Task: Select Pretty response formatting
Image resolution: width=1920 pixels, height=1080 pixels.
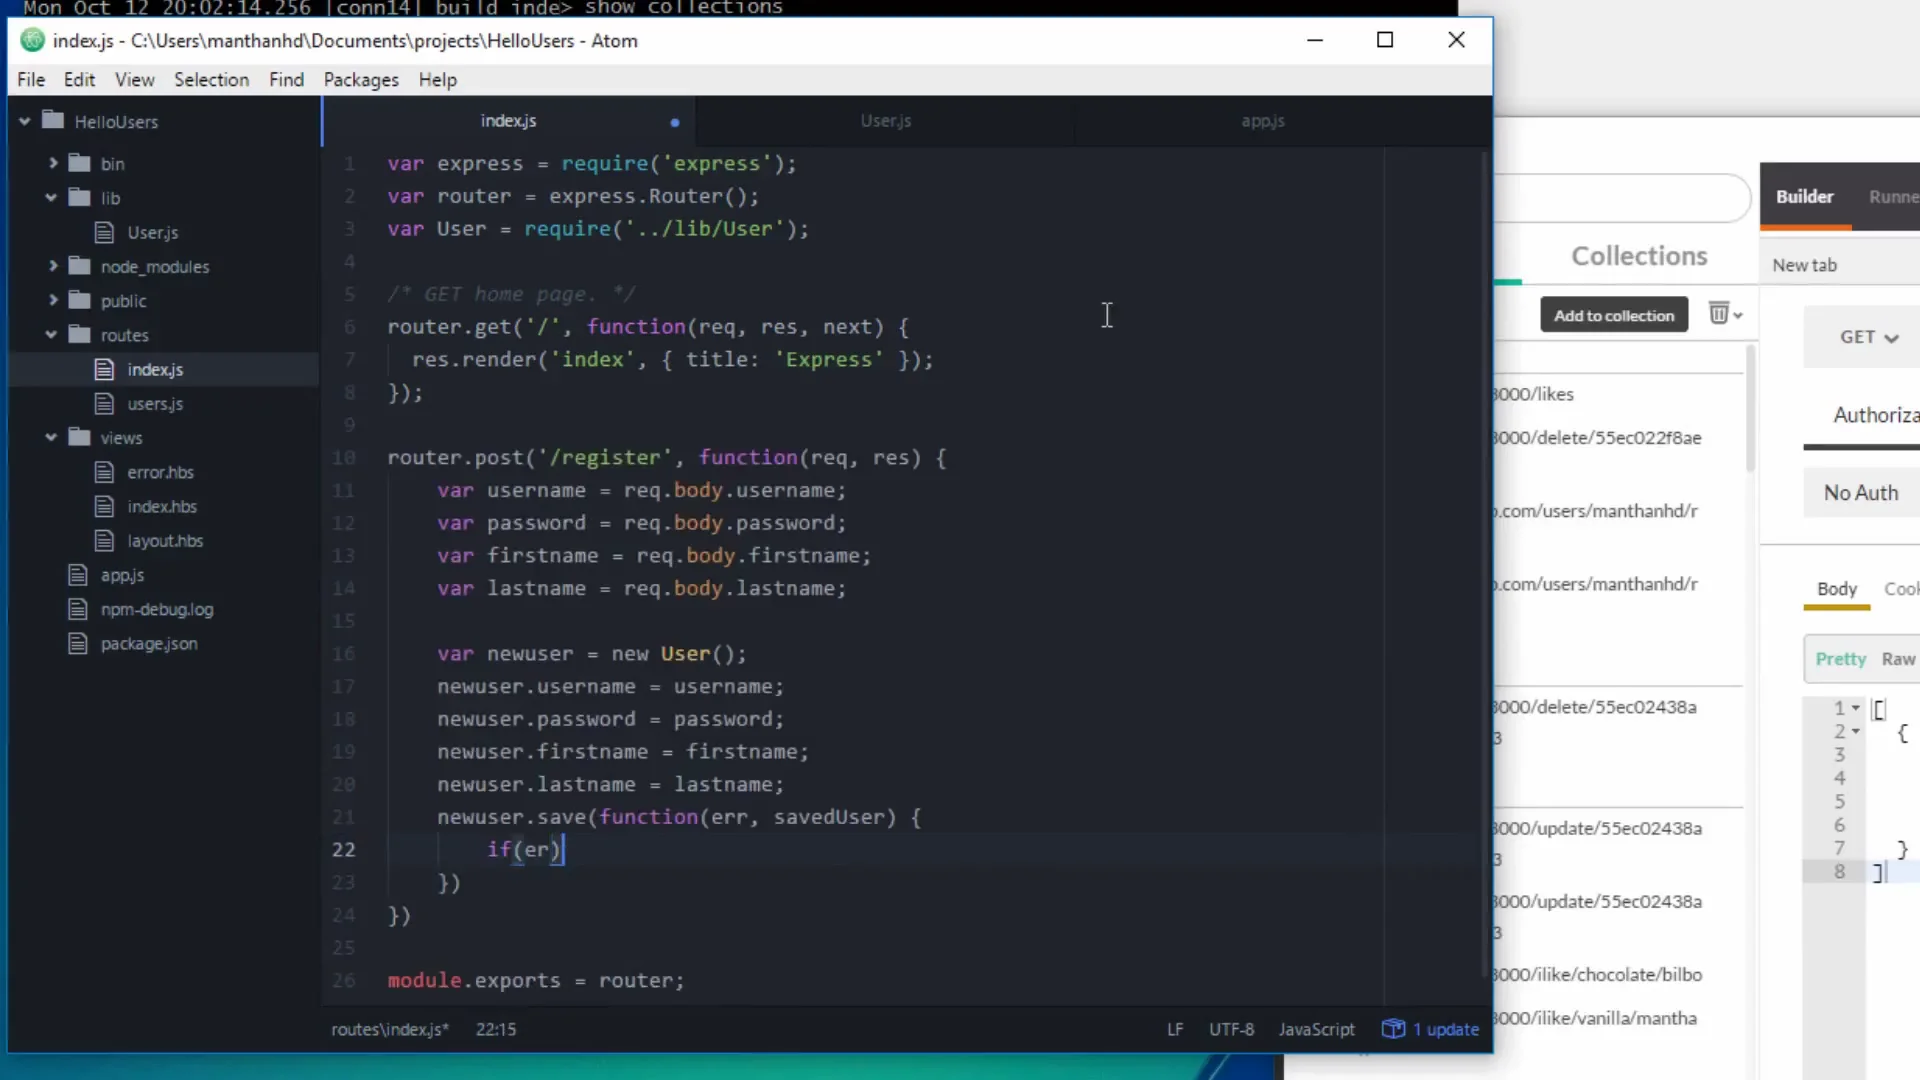Action: pos(1840,659)
